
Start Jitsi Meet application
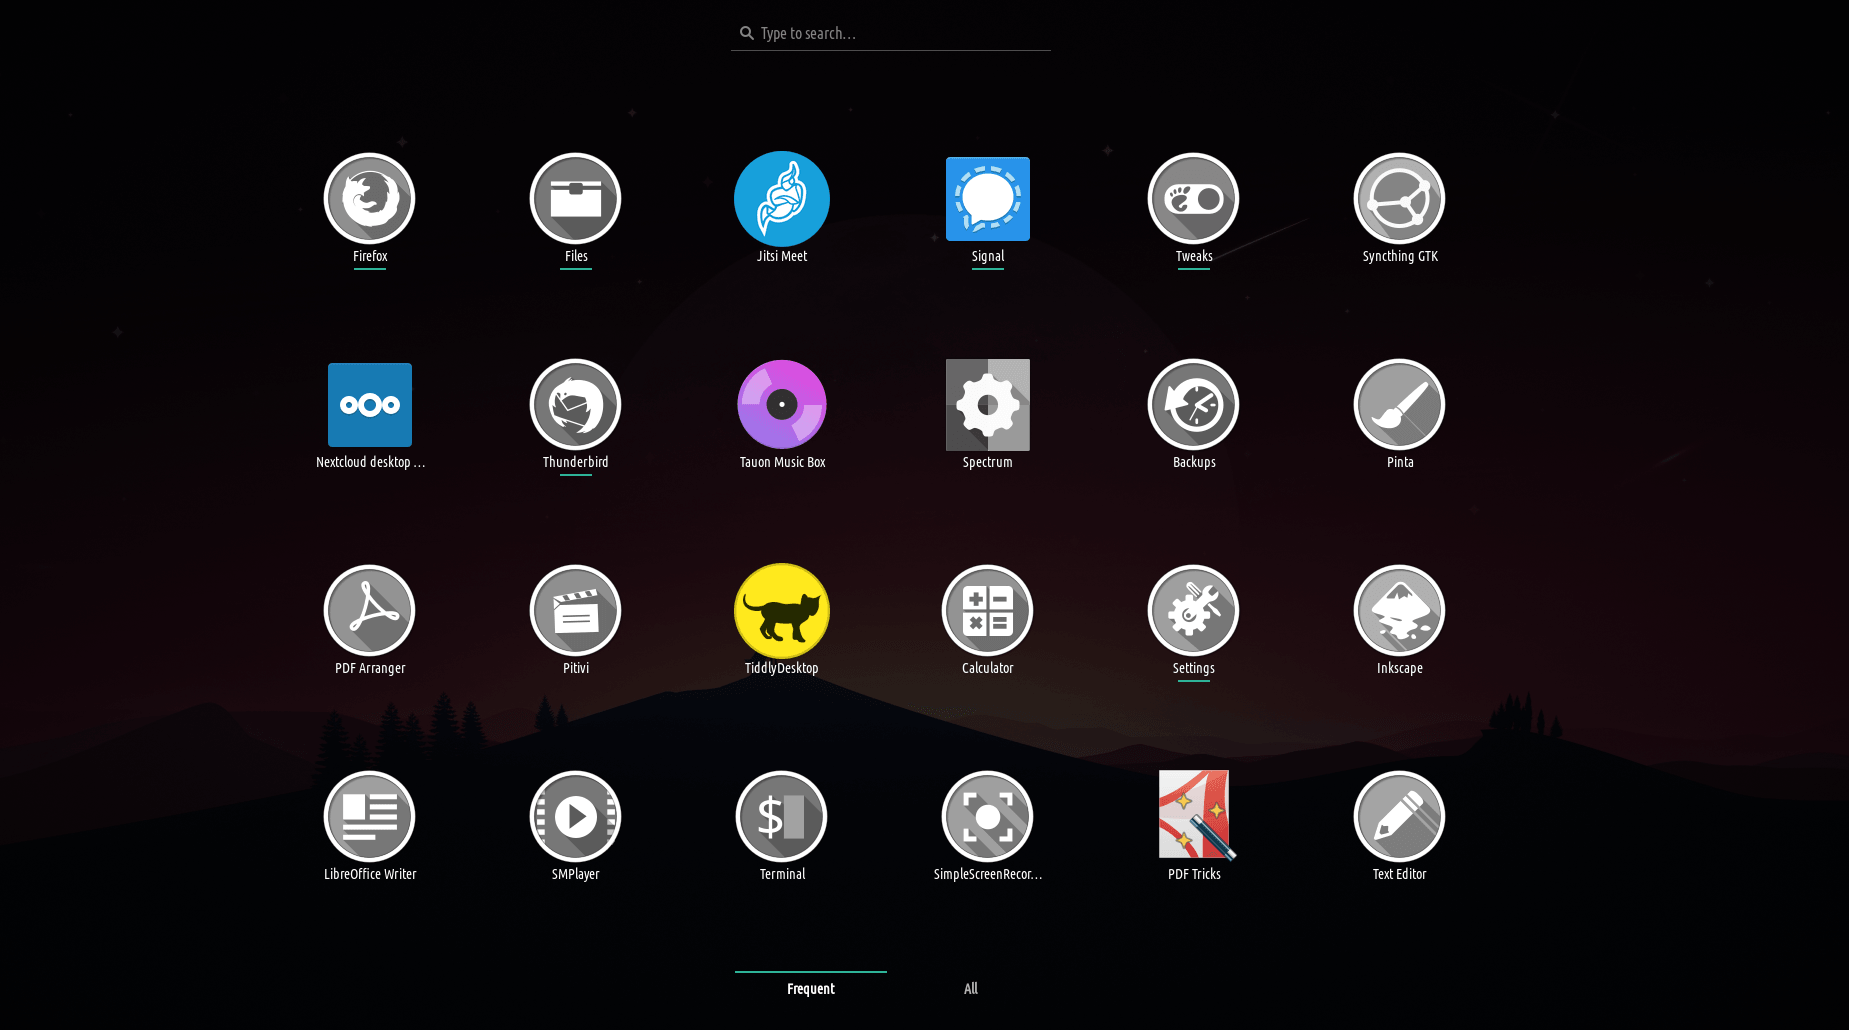pyautogui.click(x=781, y=199)
